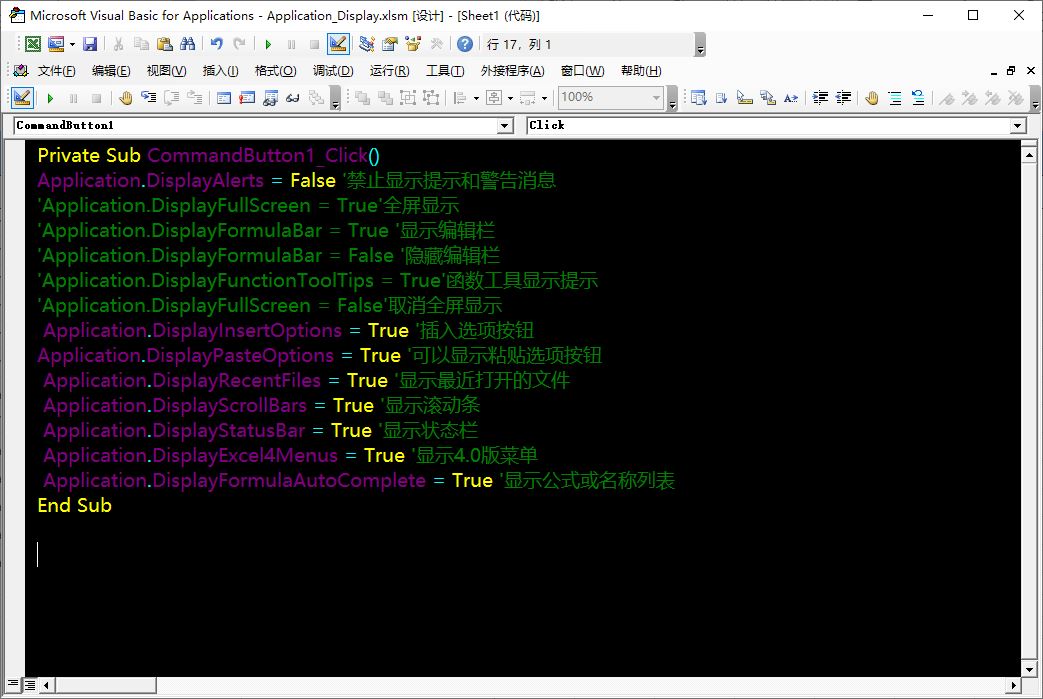This screenshot has width=1043, height=699.
Task: Restore the Sheet1 code window inside VBA
Action: click(x=1011, y=70)
